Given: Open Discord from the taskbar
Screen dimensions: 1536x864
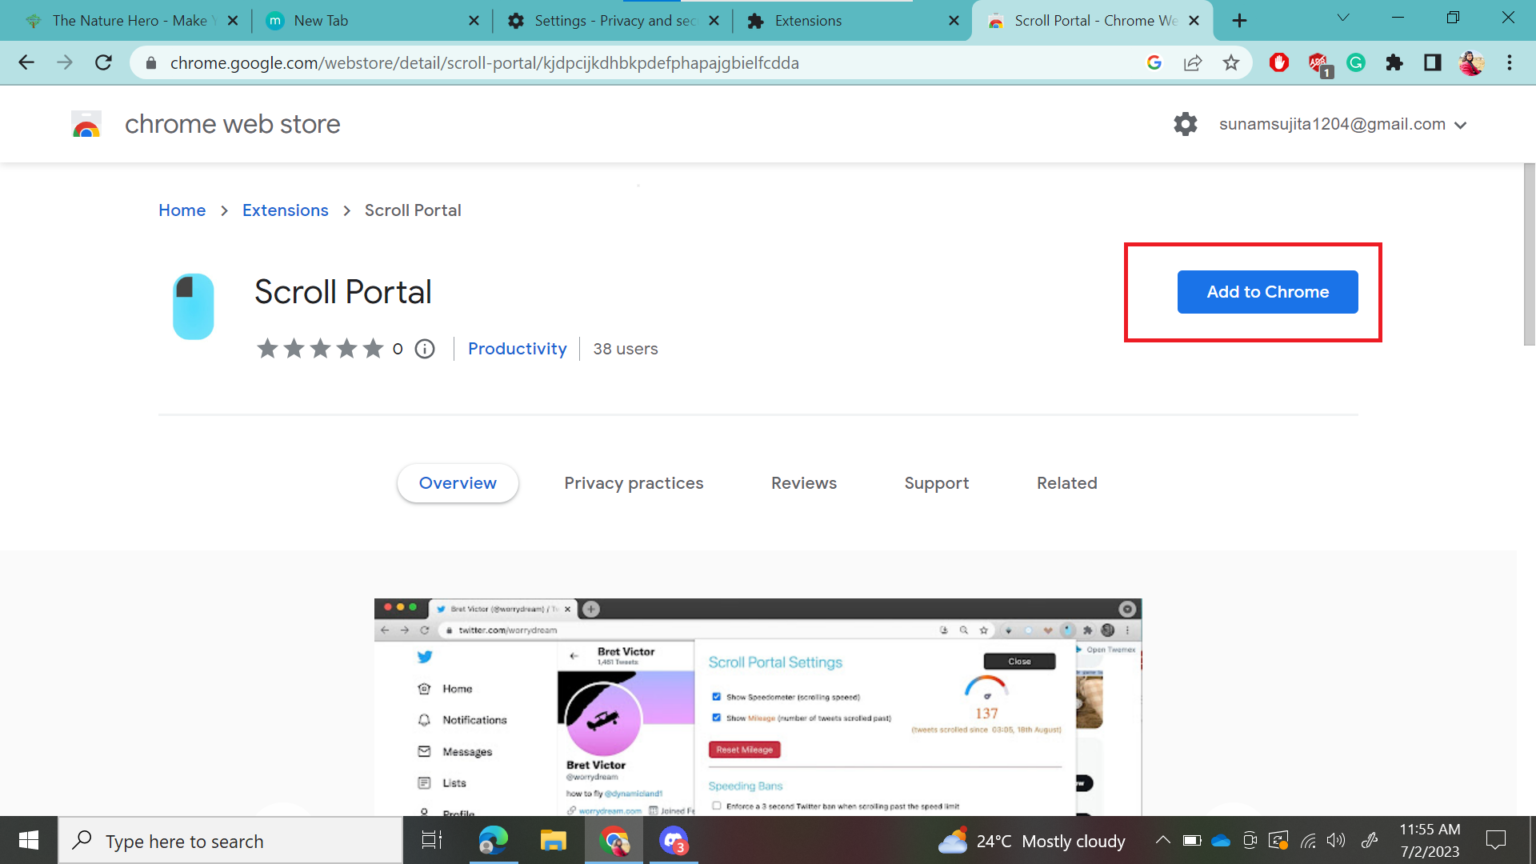Looking at the screenshot, I should (674, 841).
